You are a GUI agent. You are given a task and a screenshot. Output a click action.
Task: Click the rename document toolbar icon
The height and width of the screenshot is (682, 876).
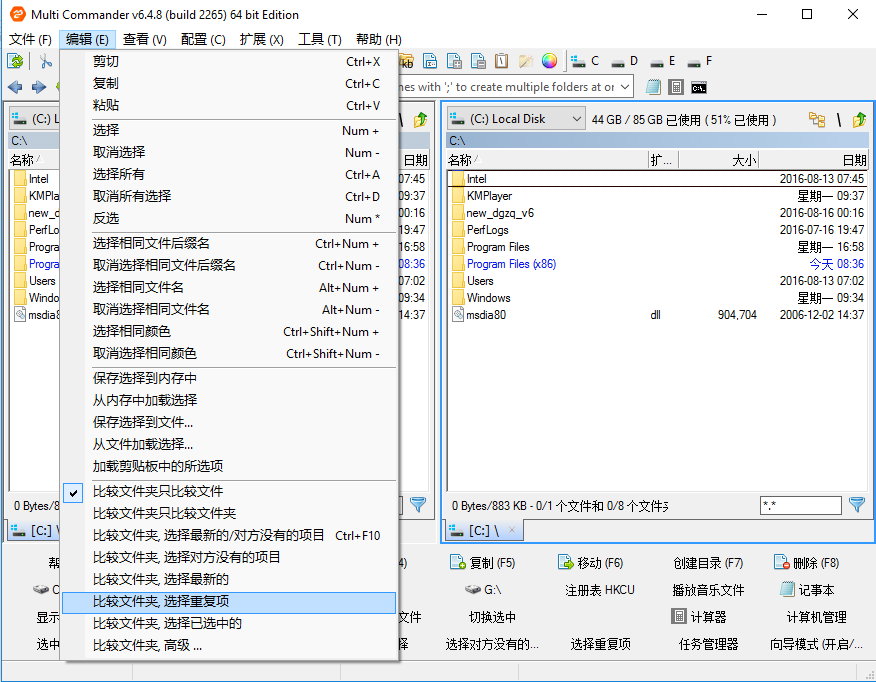pyautogui.click(x=430, y=61)
